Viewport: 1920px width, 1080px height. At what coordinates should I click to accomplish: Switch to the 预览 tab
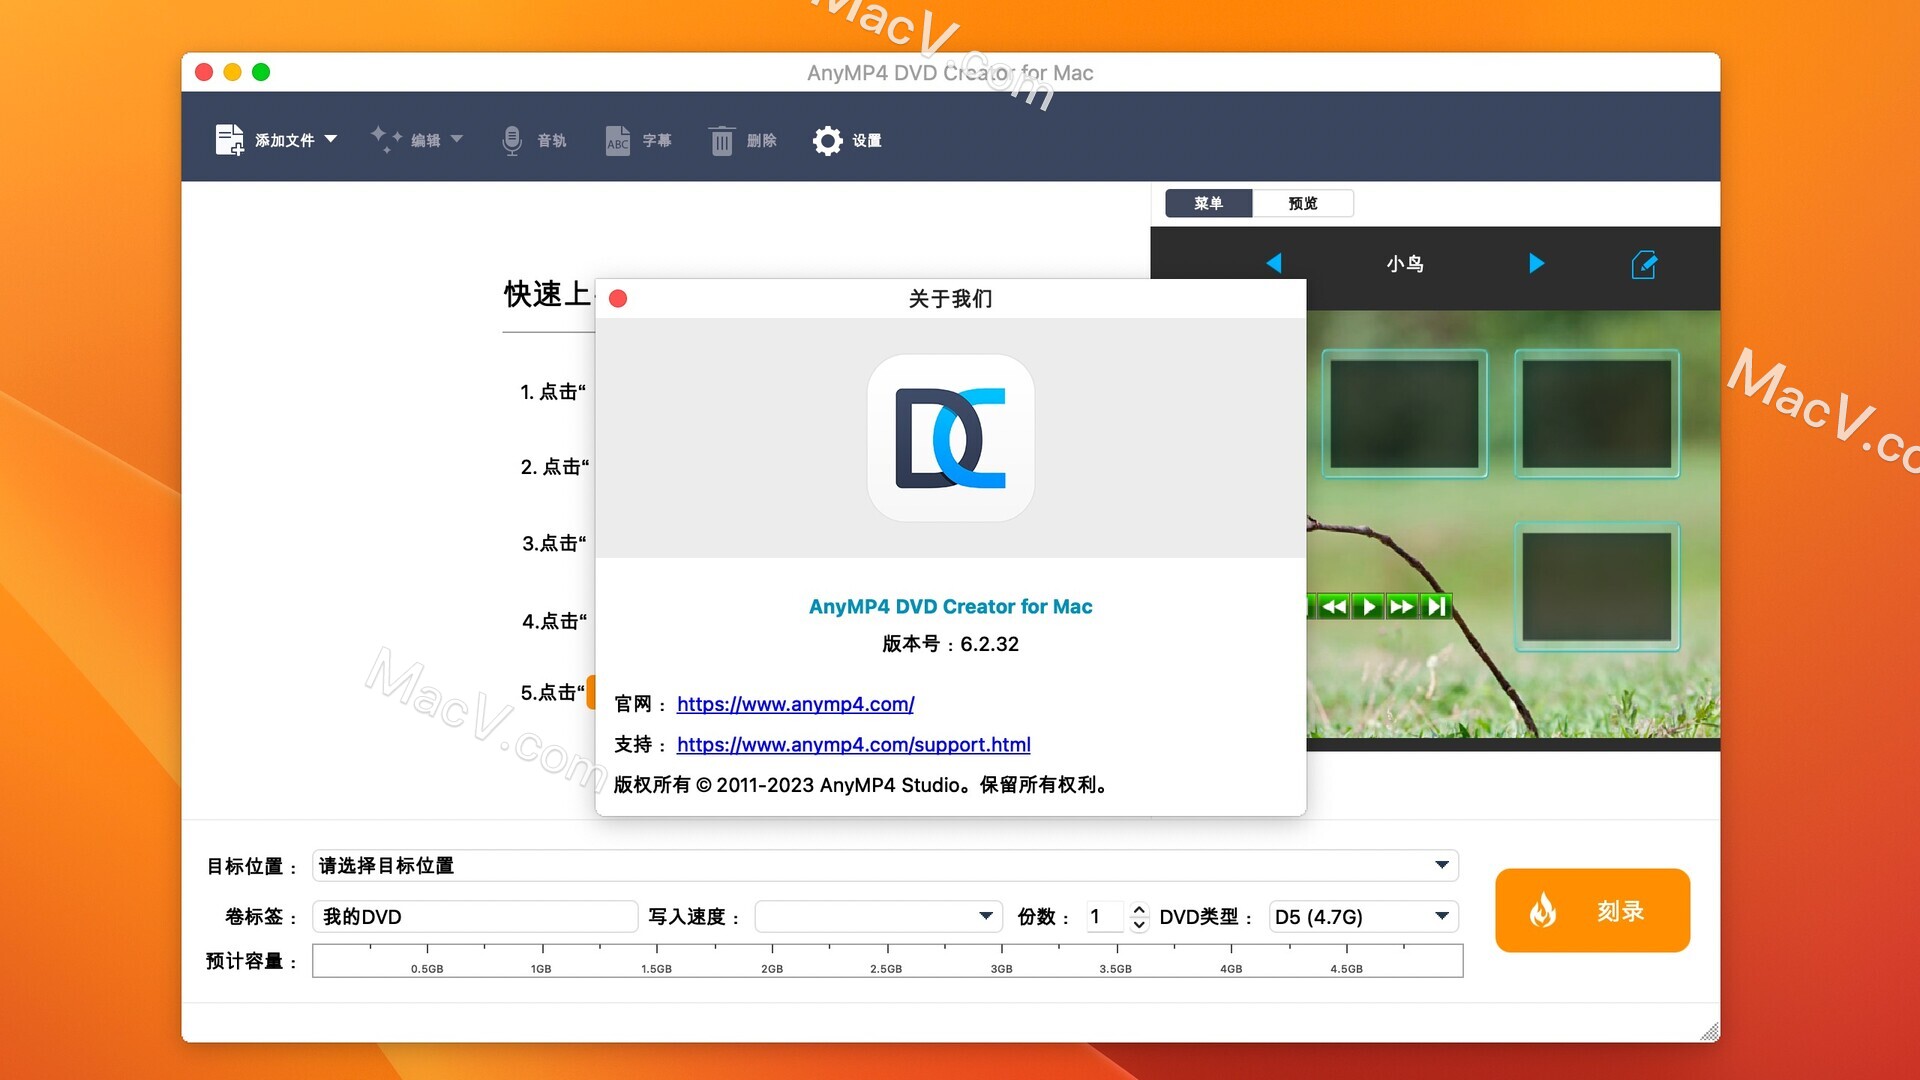(x=1303, y=203)
